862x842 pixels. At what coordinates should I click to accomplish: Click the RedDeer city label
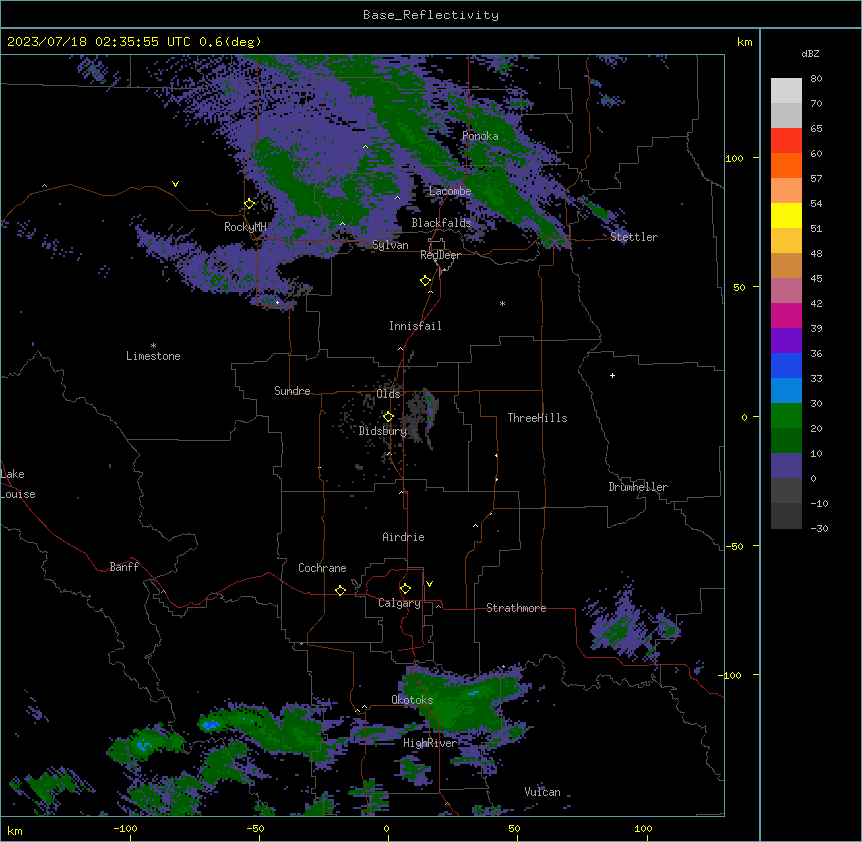pos(440,255)
